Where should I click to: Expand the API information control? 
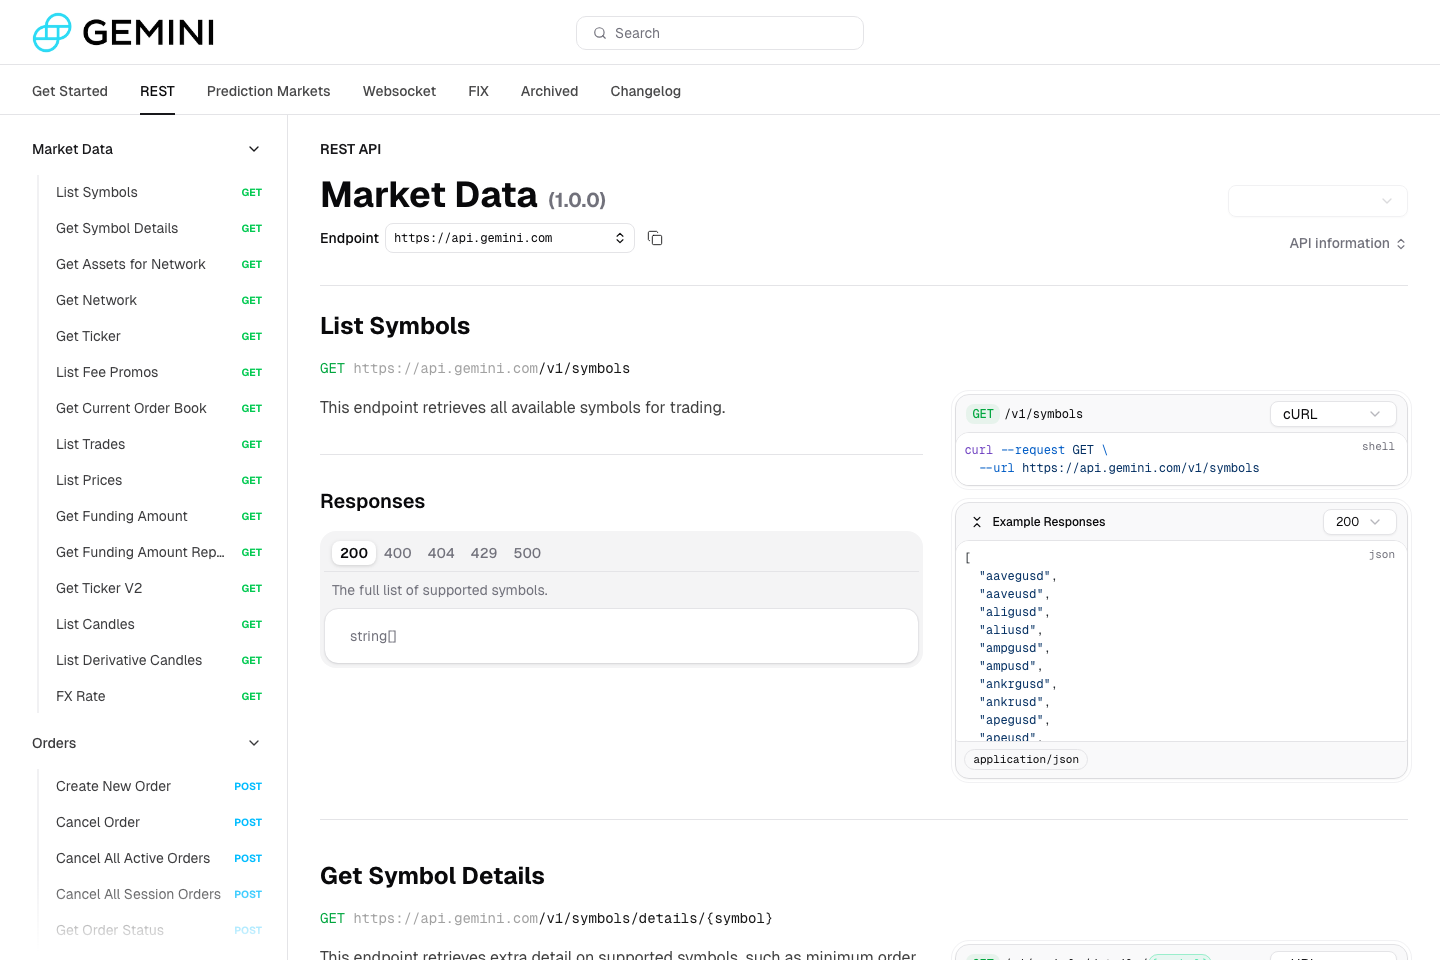tap(1347, 243)
